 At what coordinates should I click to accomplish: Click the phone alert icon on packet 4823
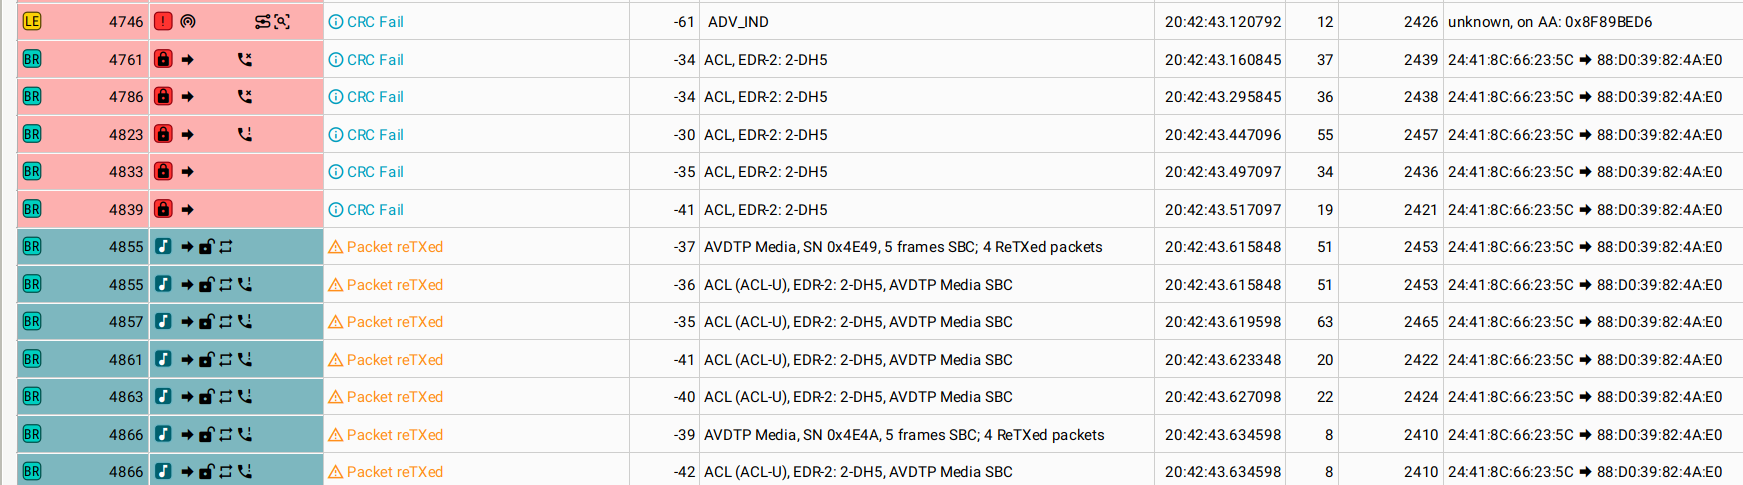pos(245,135)
